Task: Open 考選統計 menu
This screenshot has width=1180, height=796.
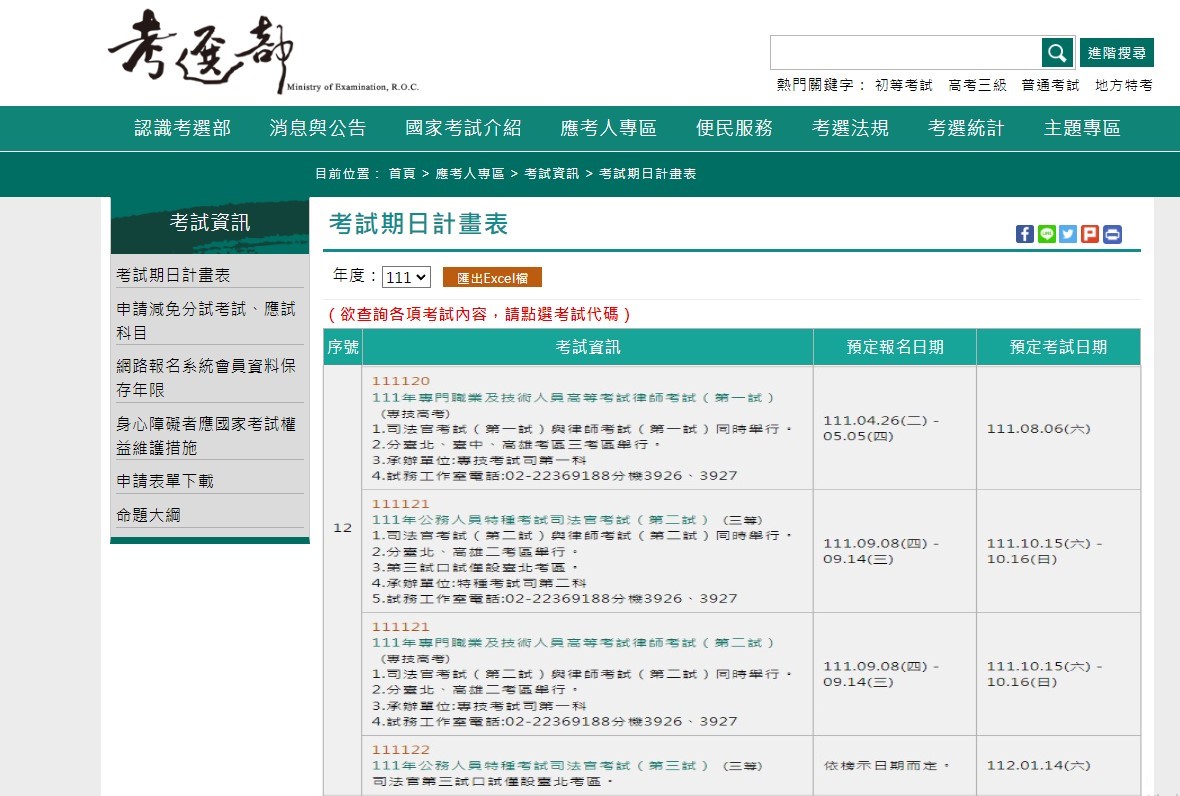Action: [966, 129]
